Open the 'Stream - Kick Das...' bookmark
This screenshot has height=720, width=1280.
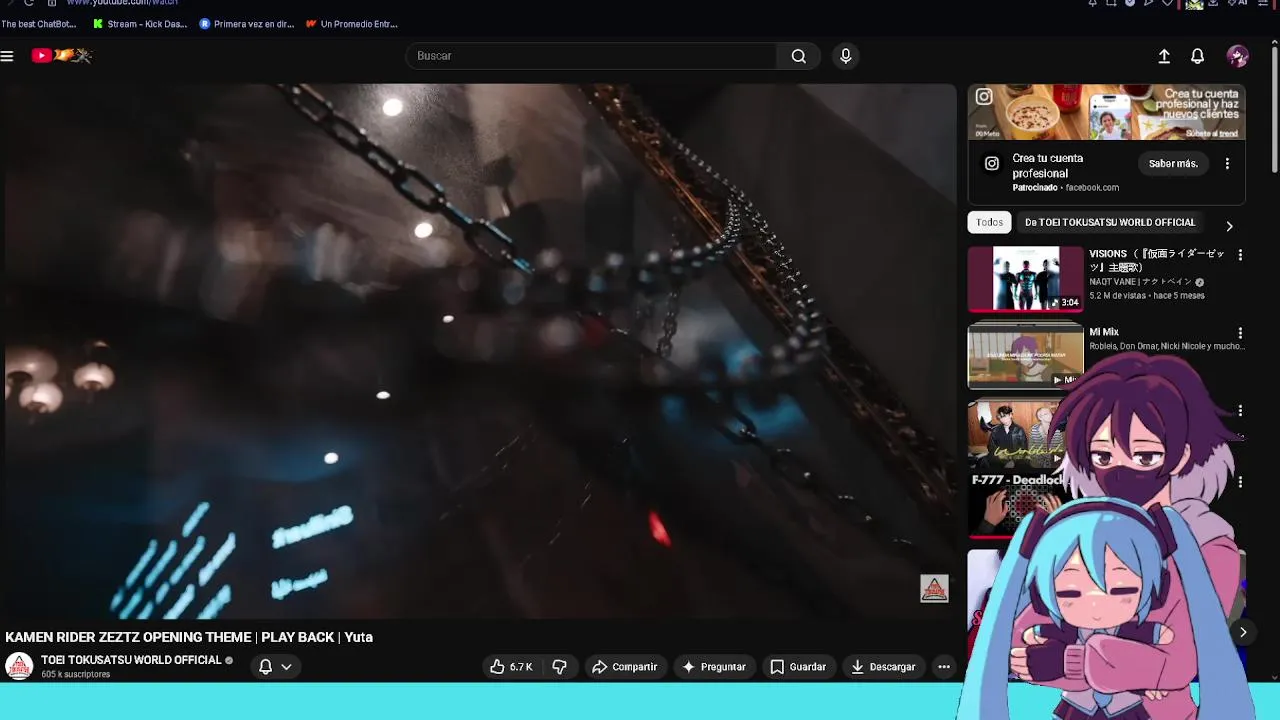coord(140,24)
